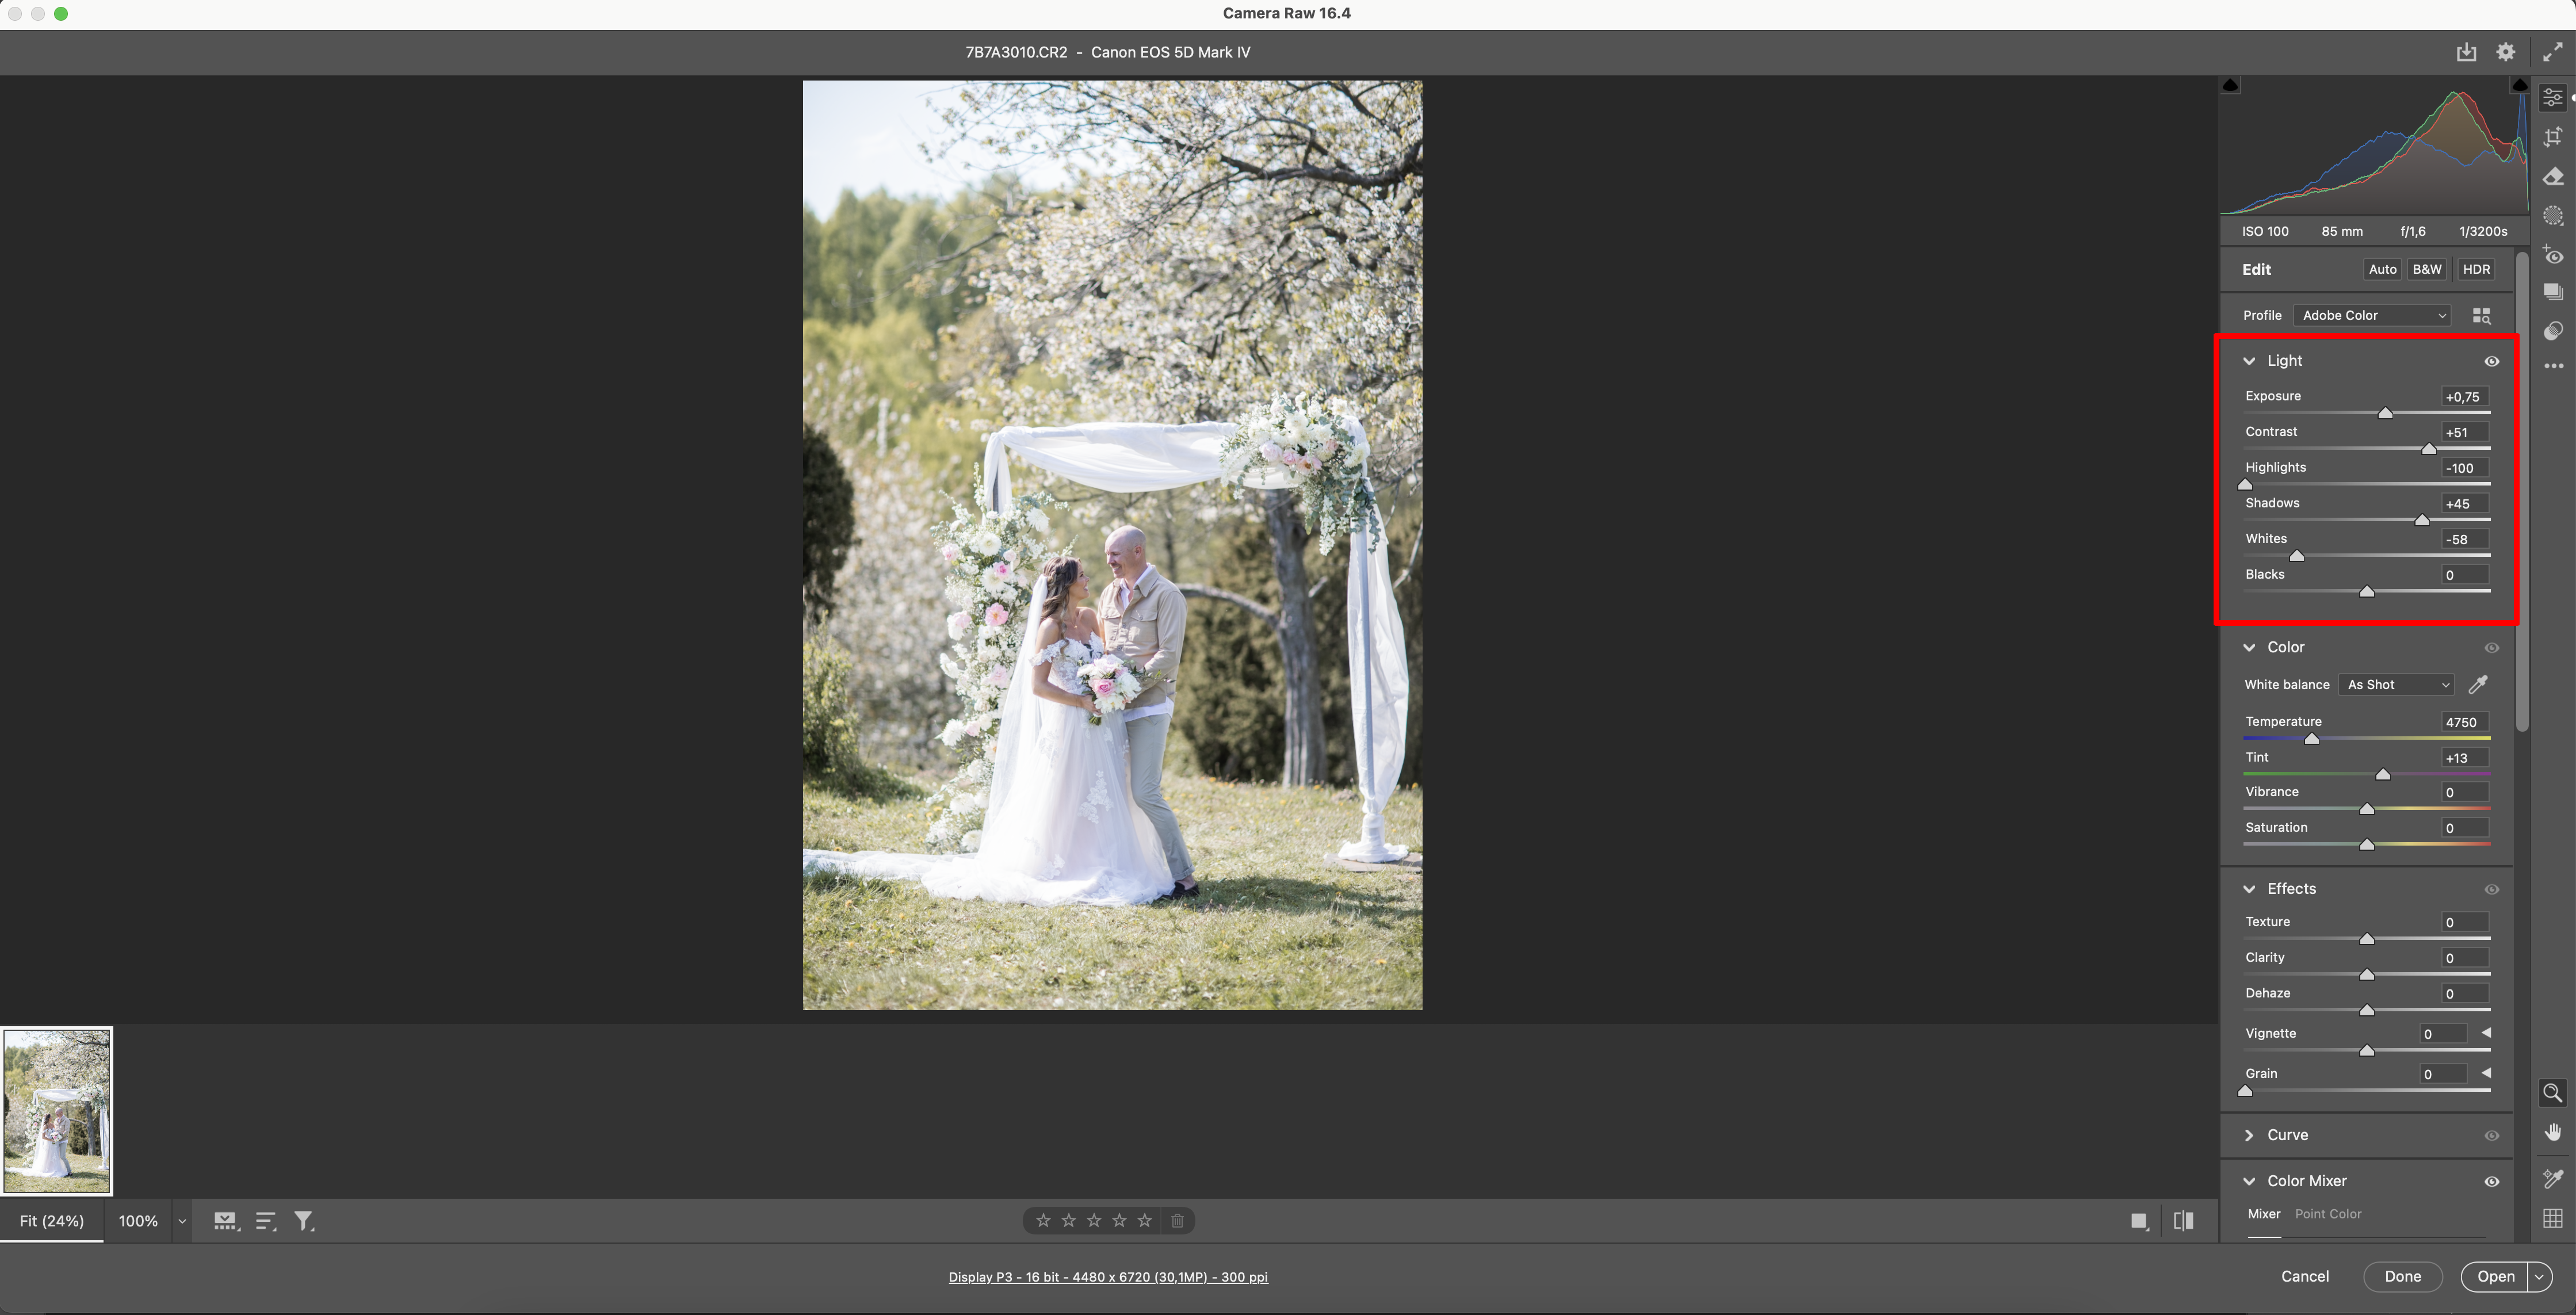Open the profile browser grid icon
Viewport: 2576px width, 1315px height.
(x=2481, y=316)
